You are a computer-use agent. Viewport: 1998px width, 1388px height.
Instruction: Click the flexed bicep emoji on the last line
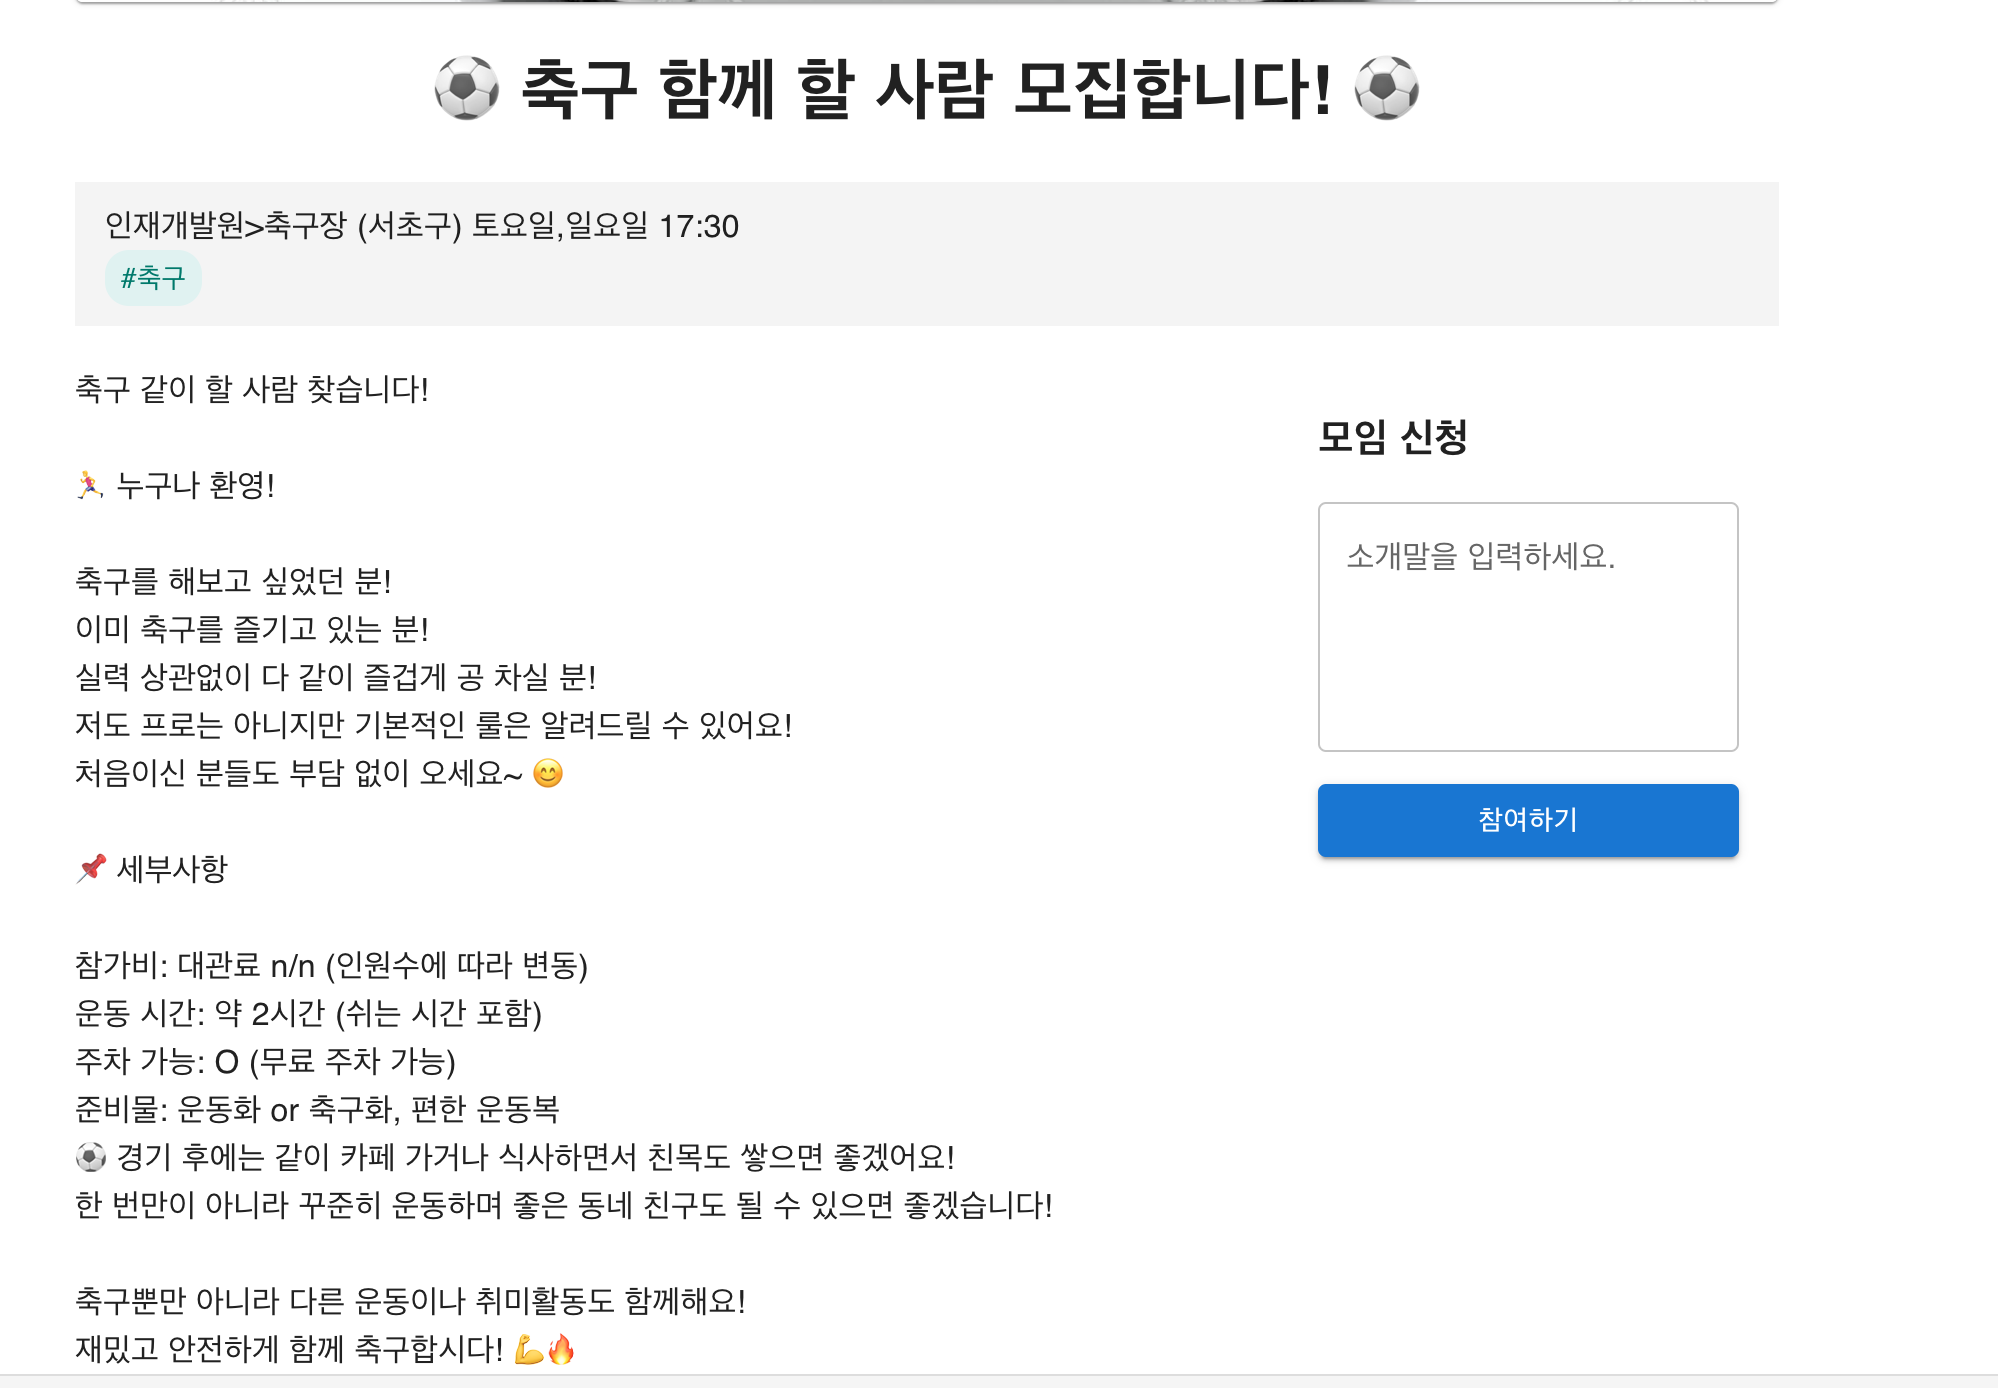(x=528, y=1349)
